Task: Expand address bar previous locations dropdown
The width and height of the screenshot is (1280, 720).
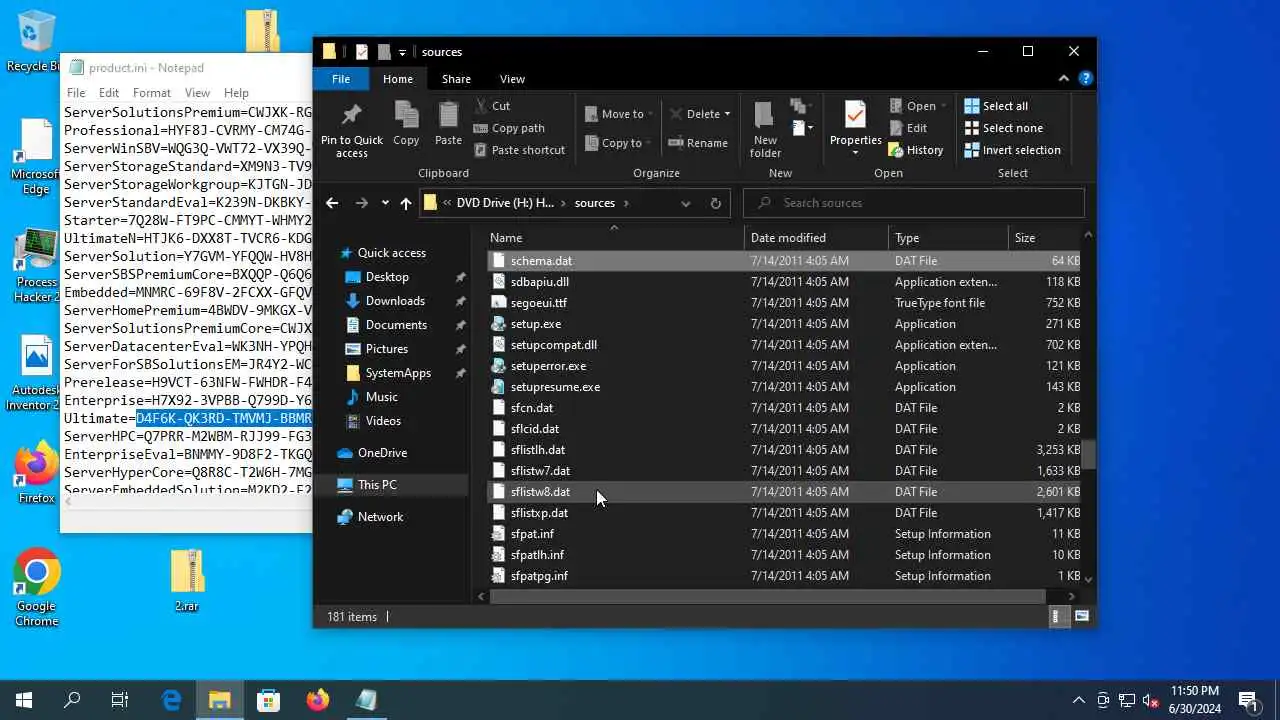Action: [x=685, y=203]
